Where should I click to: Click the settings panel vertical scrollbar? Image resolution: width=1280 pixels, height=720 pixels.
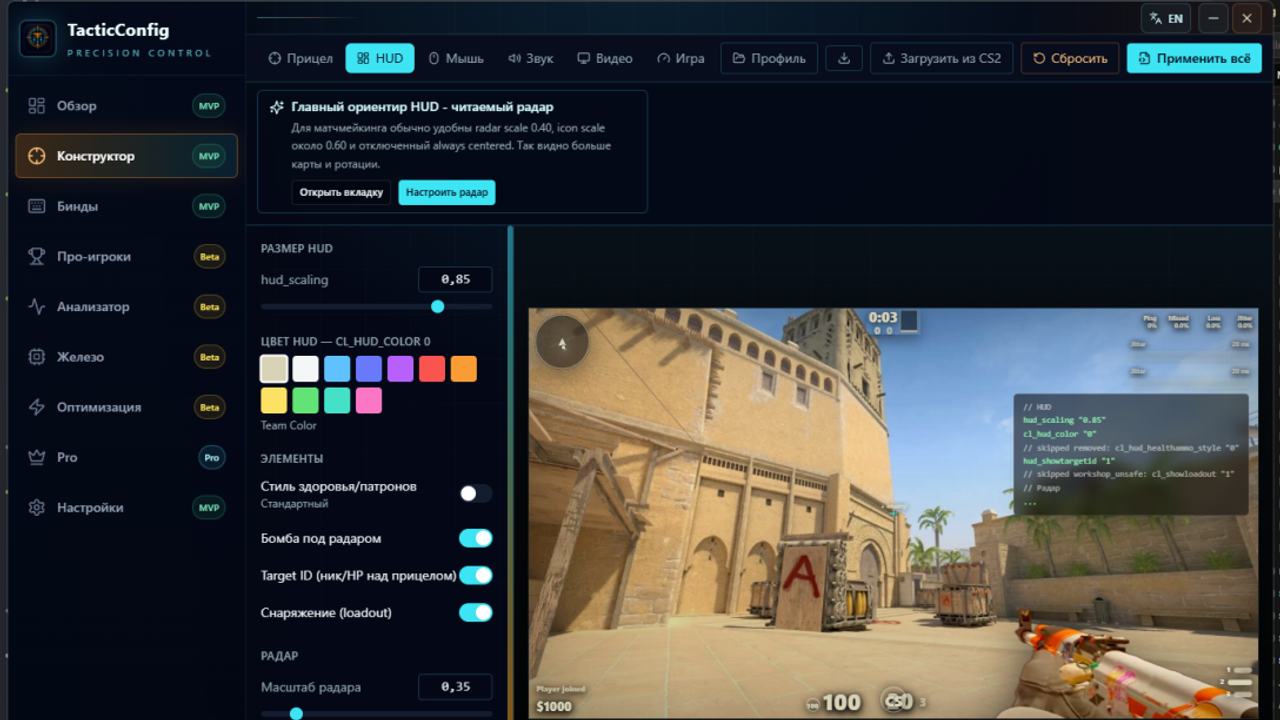(510, 472)
